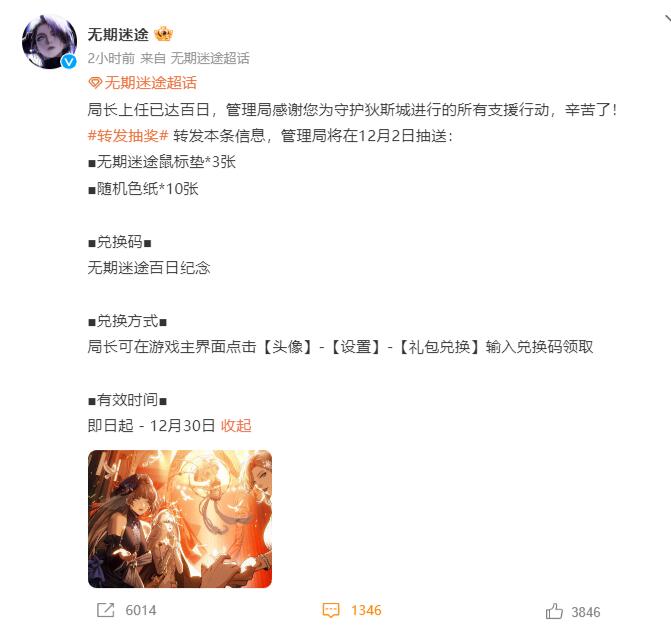The width and height of the screenshot is (671, 640).
Task: Open the attached artwork image thumbnail
Action: pos(180,519)
